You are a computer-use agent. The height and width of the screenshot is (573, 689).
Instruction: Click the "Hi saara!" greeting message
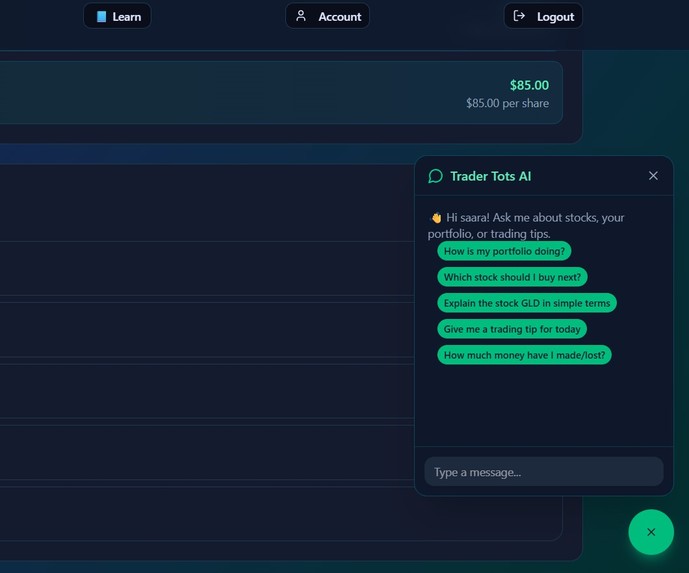[526, 225]
